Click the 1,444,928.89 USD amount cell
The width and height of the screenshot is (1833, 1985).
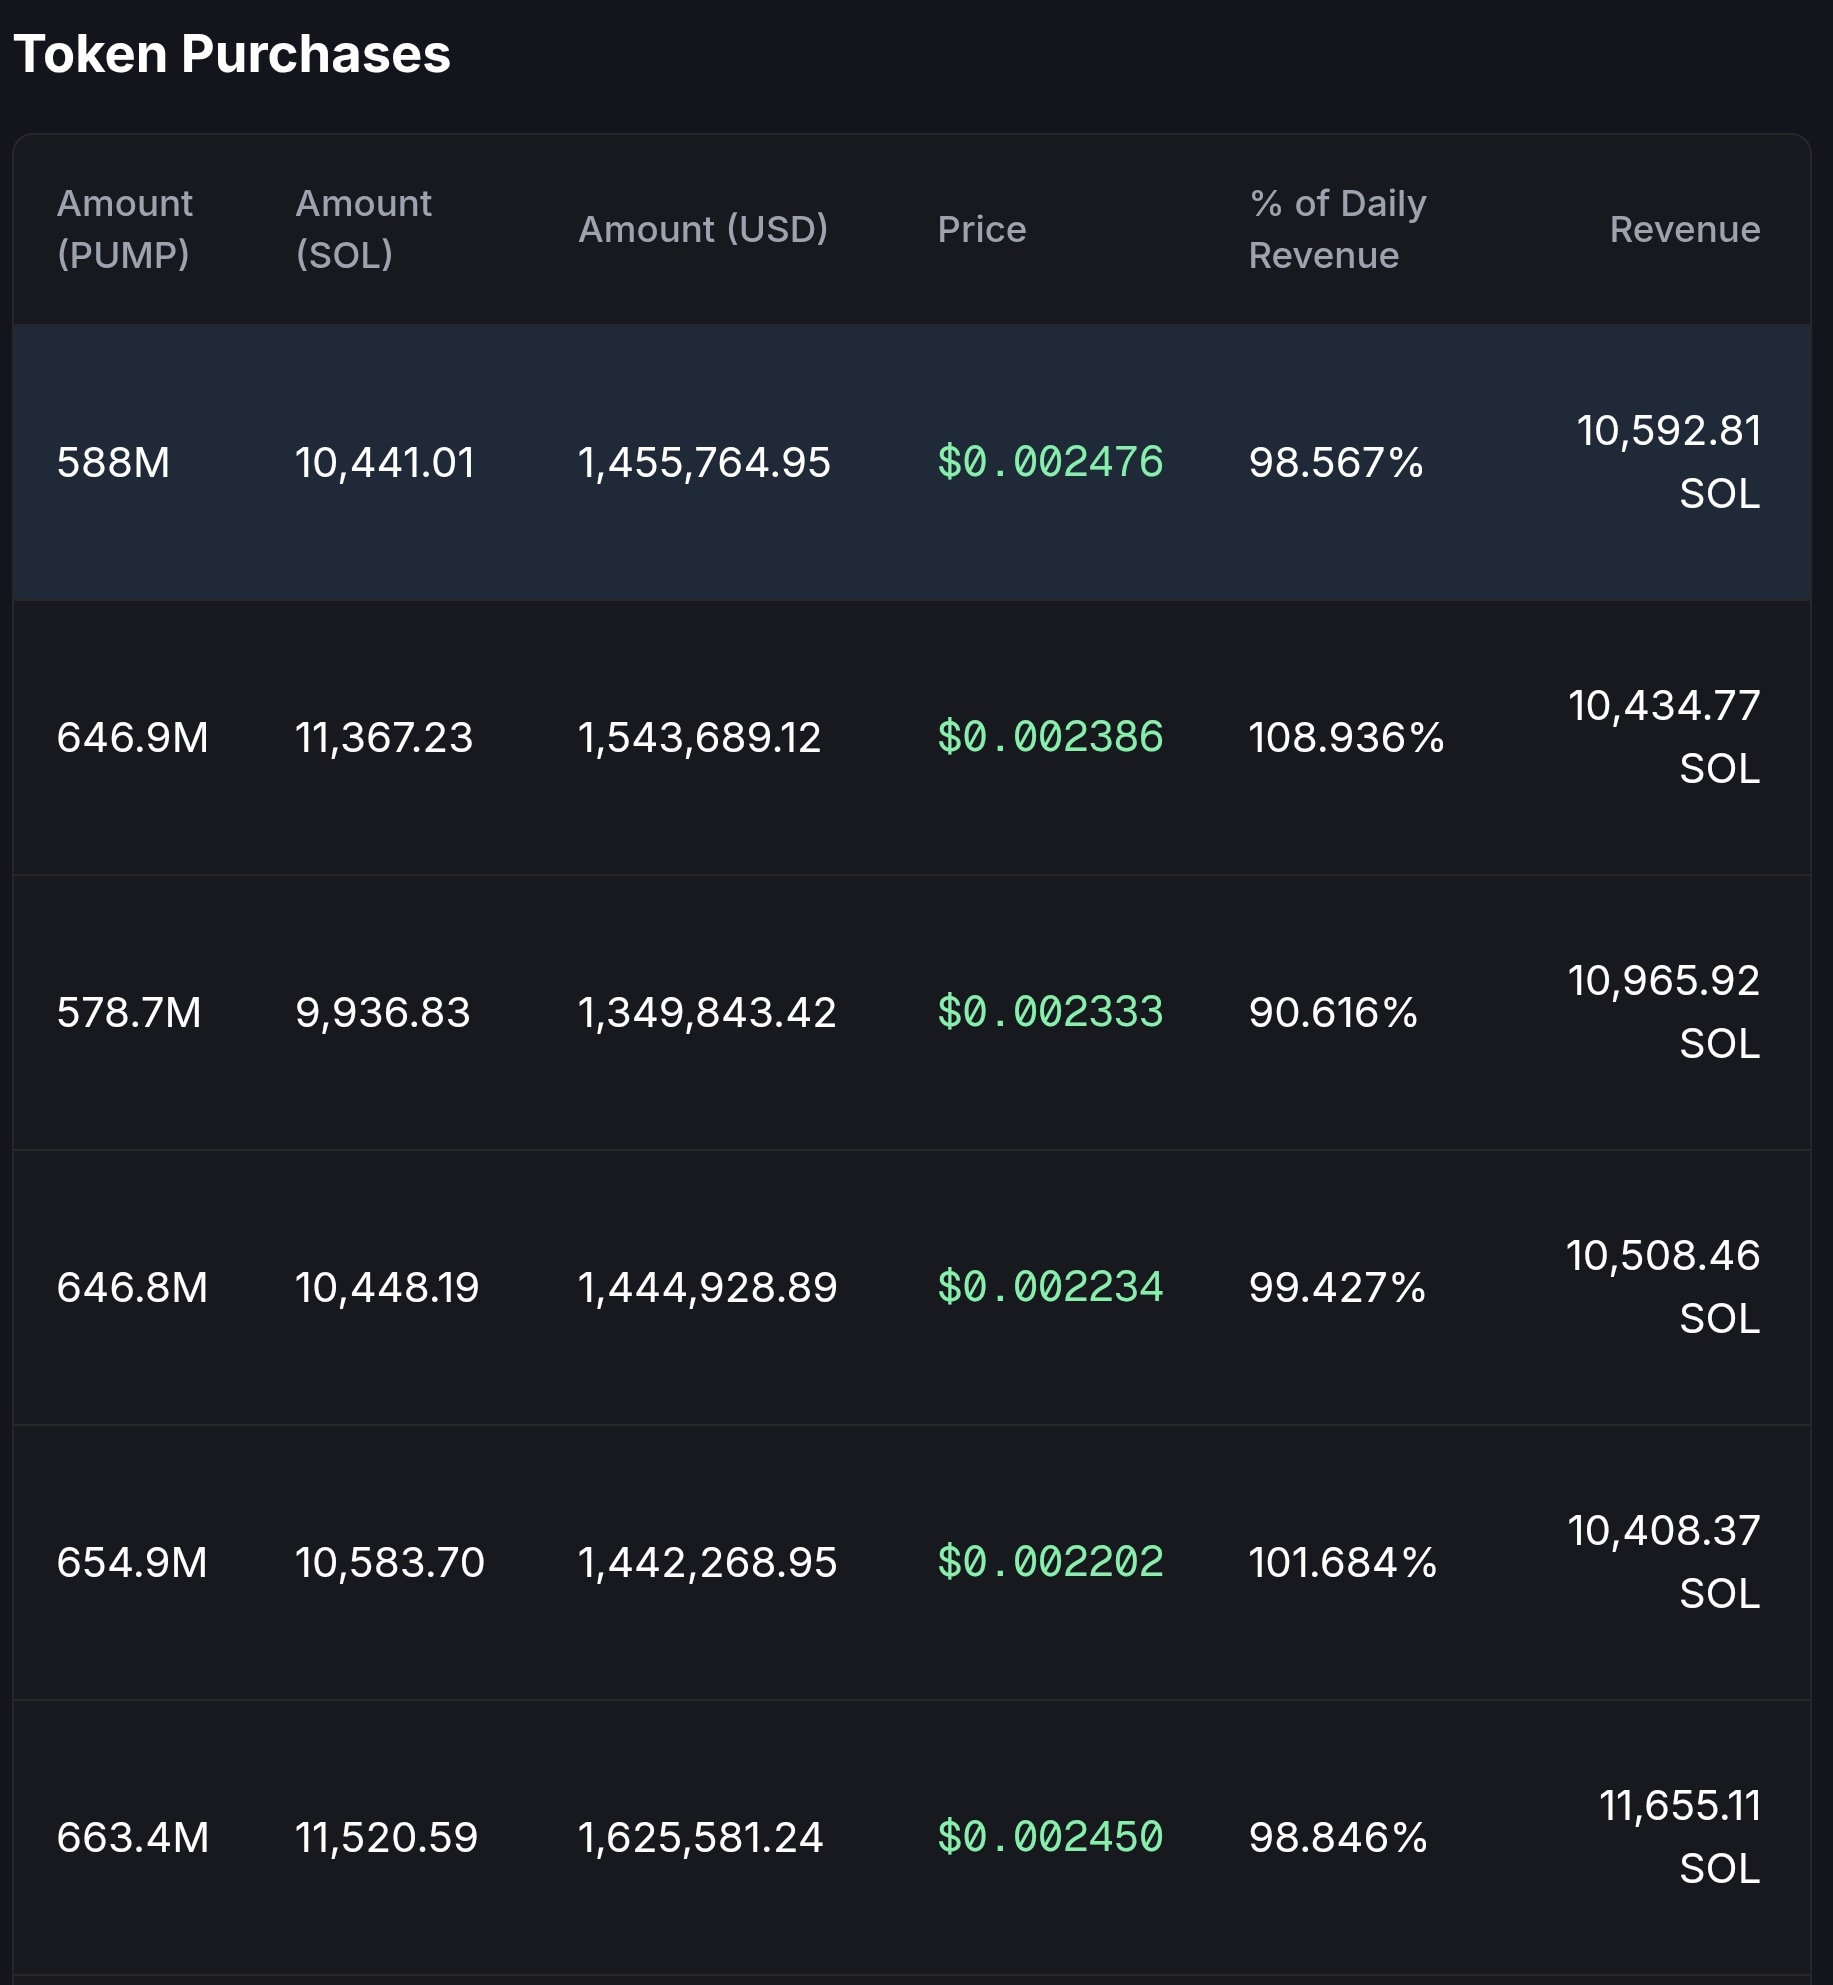click(x=707, y=1287)
